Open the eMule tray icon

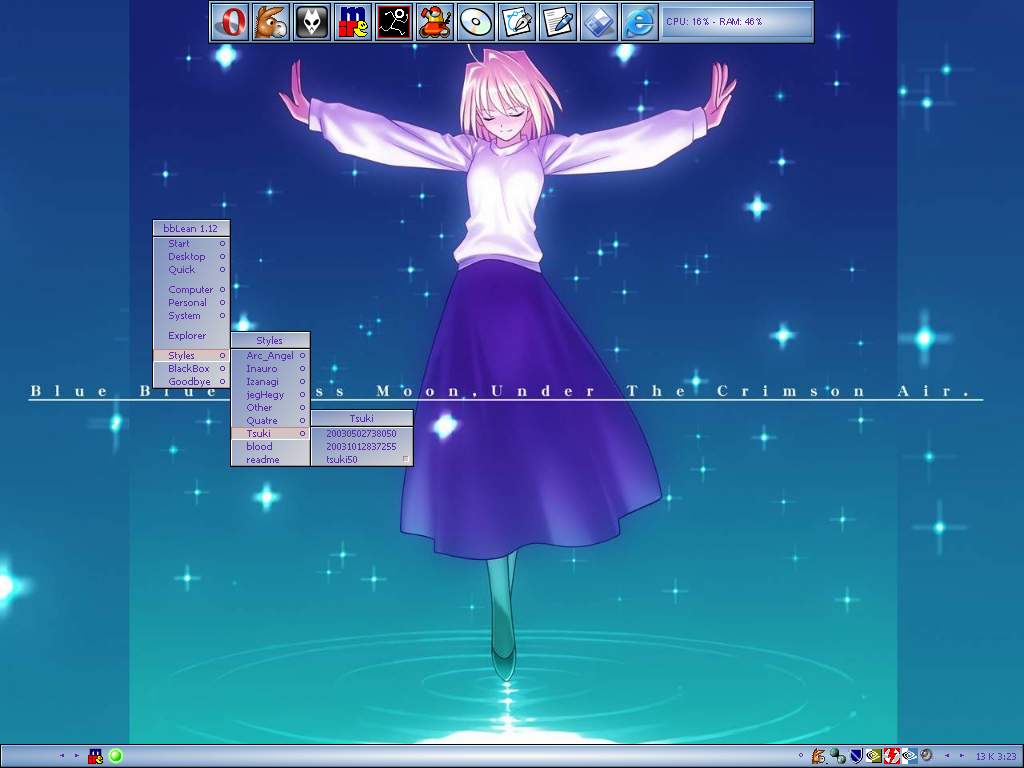(x=819, y=756)
